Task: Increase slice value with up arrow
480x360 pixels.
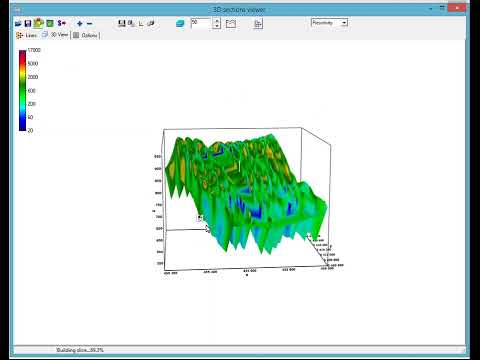Action: [x=217, y=21]
